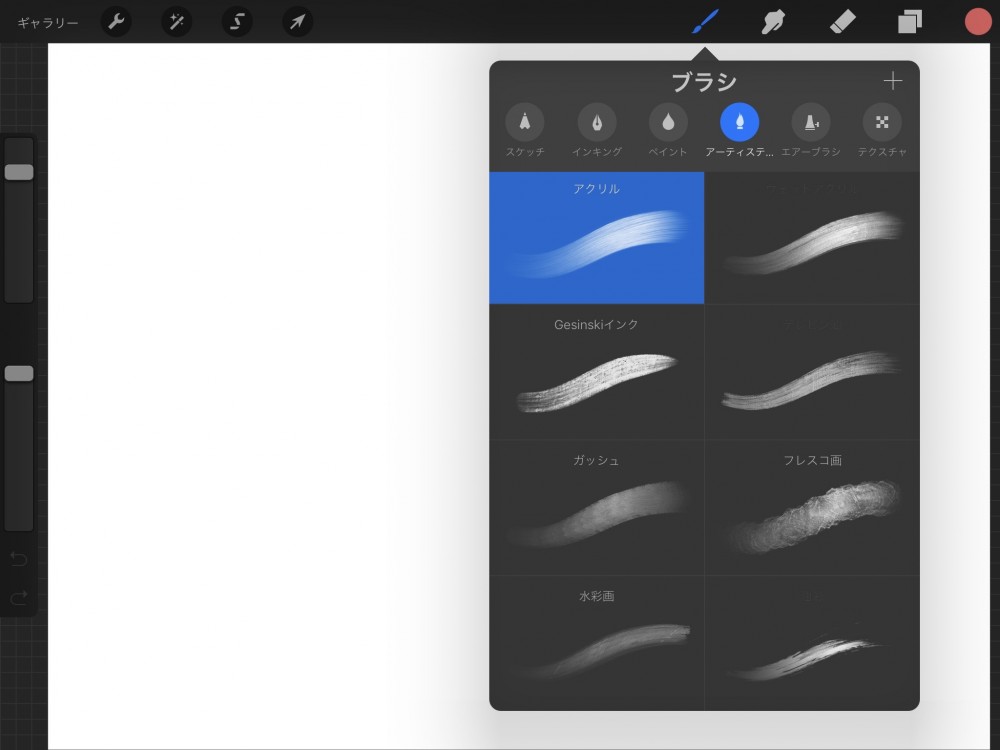Image resolution: width=1000 pixels, height=750 pixels.
Task: Open the Layers panel
Action: [910, 21]
